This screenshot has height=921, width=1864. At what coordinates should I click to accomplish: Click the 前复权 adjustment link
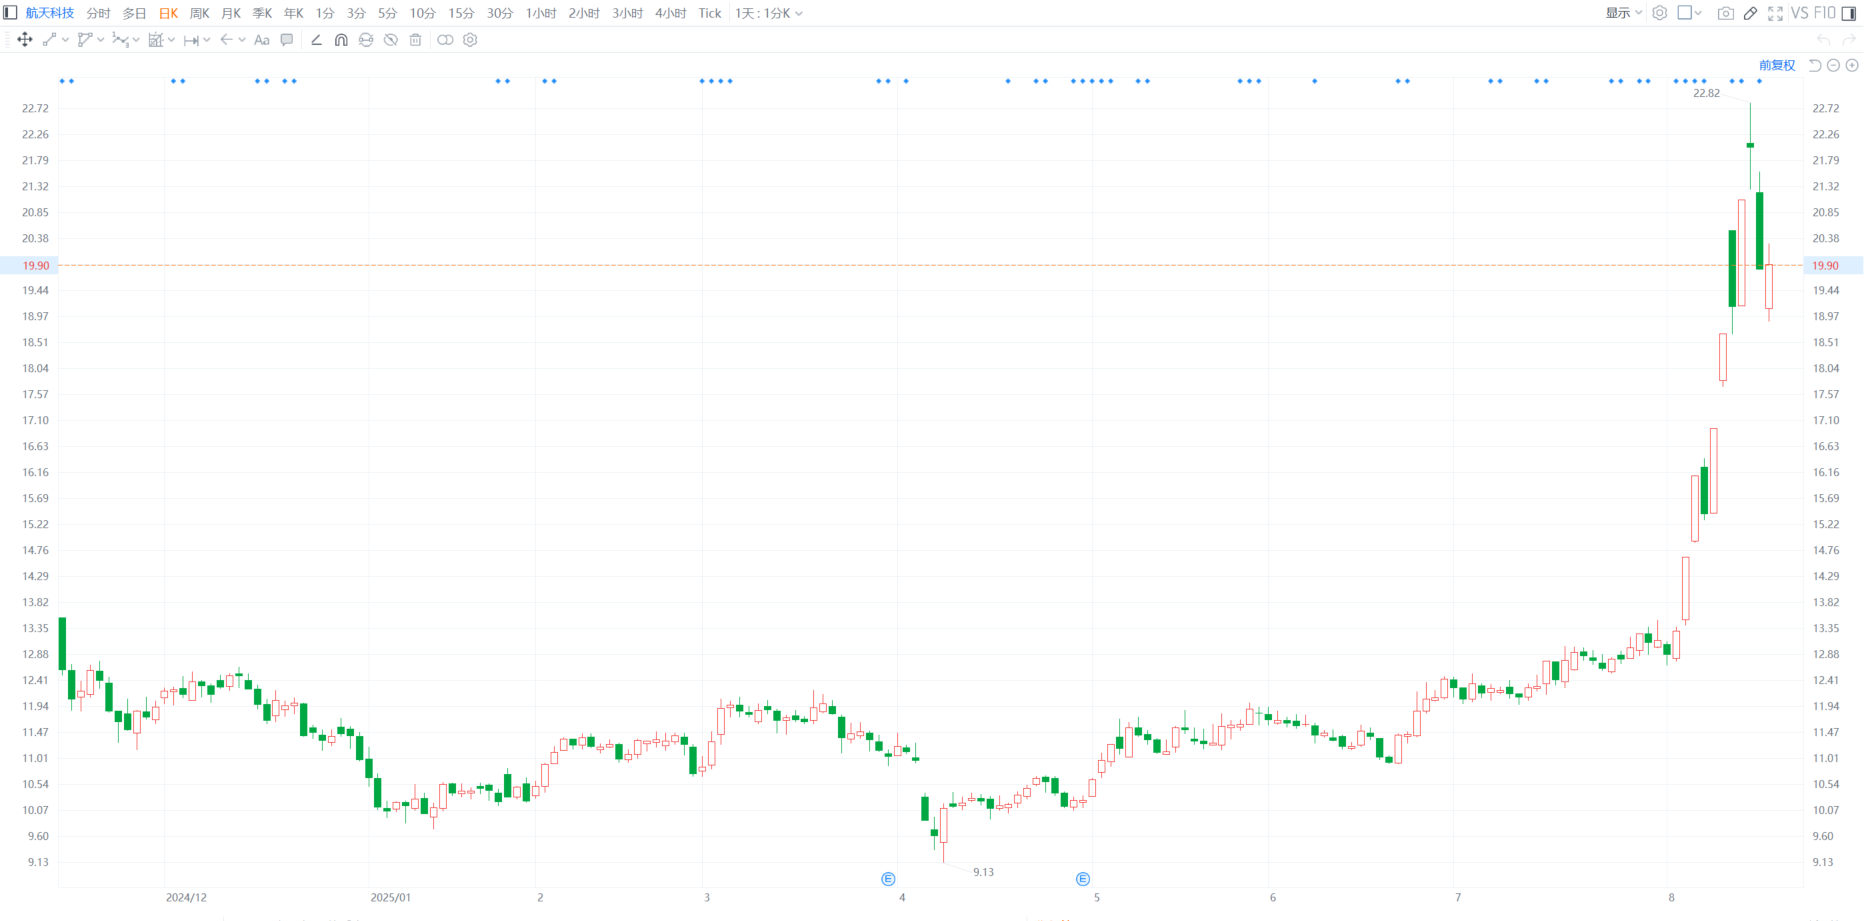click(x=1777, y=65)
